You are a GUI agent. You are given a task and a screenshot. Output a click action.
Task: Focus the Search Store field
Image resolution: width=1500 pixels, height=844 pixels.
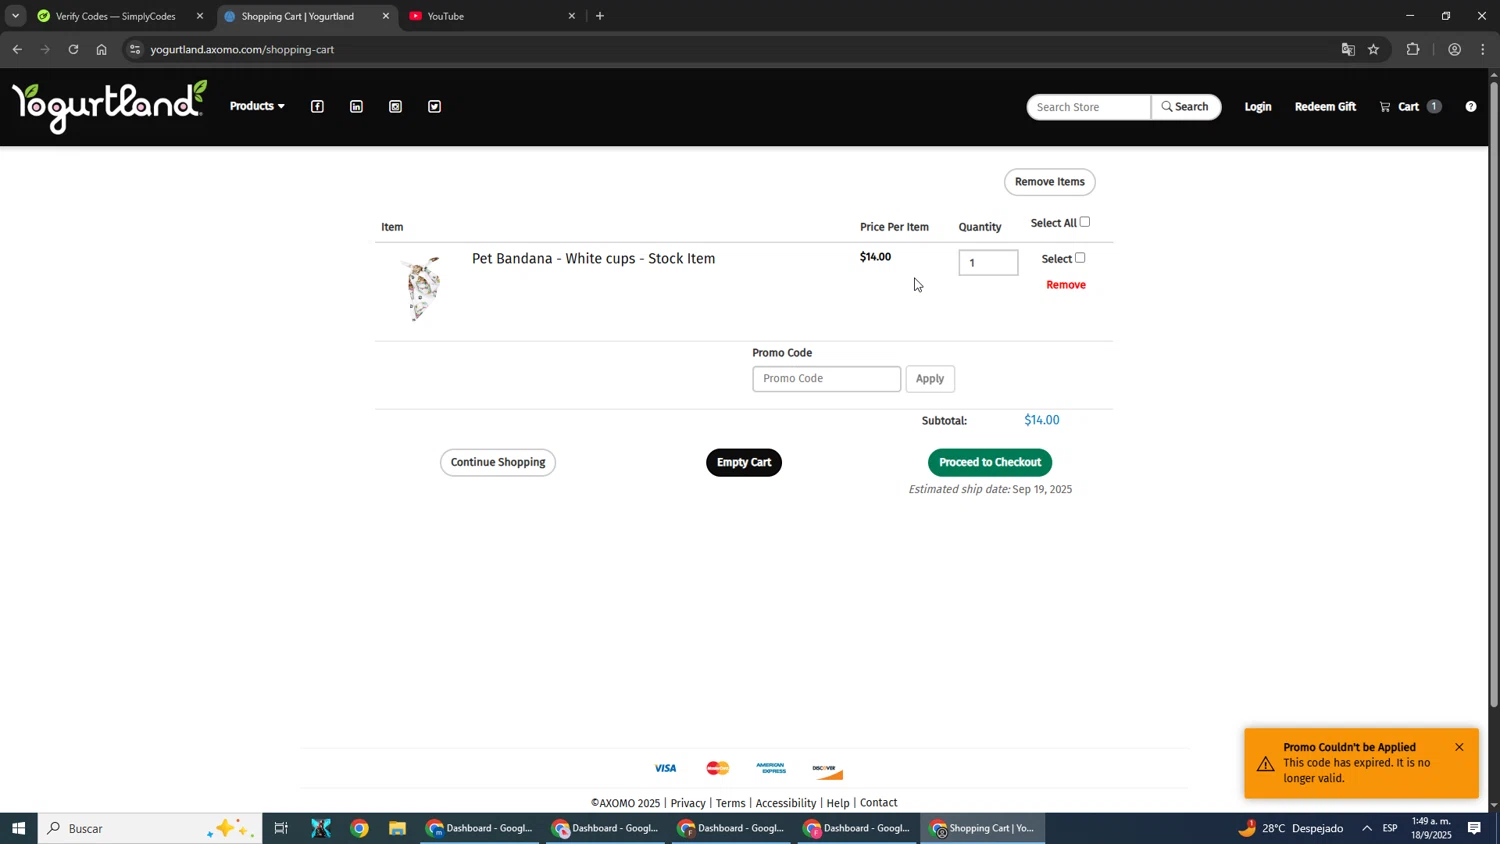pos(1089,107)
